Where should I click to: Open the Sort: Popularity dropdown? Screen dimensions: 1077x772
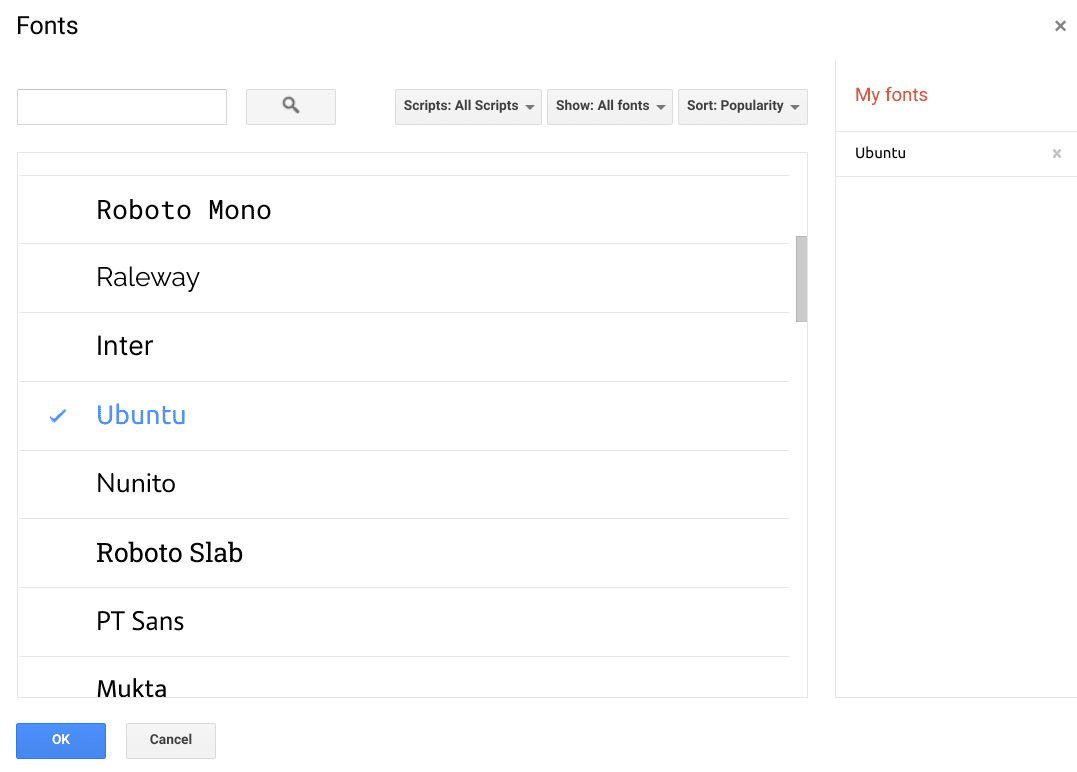[x=742, y=106]
